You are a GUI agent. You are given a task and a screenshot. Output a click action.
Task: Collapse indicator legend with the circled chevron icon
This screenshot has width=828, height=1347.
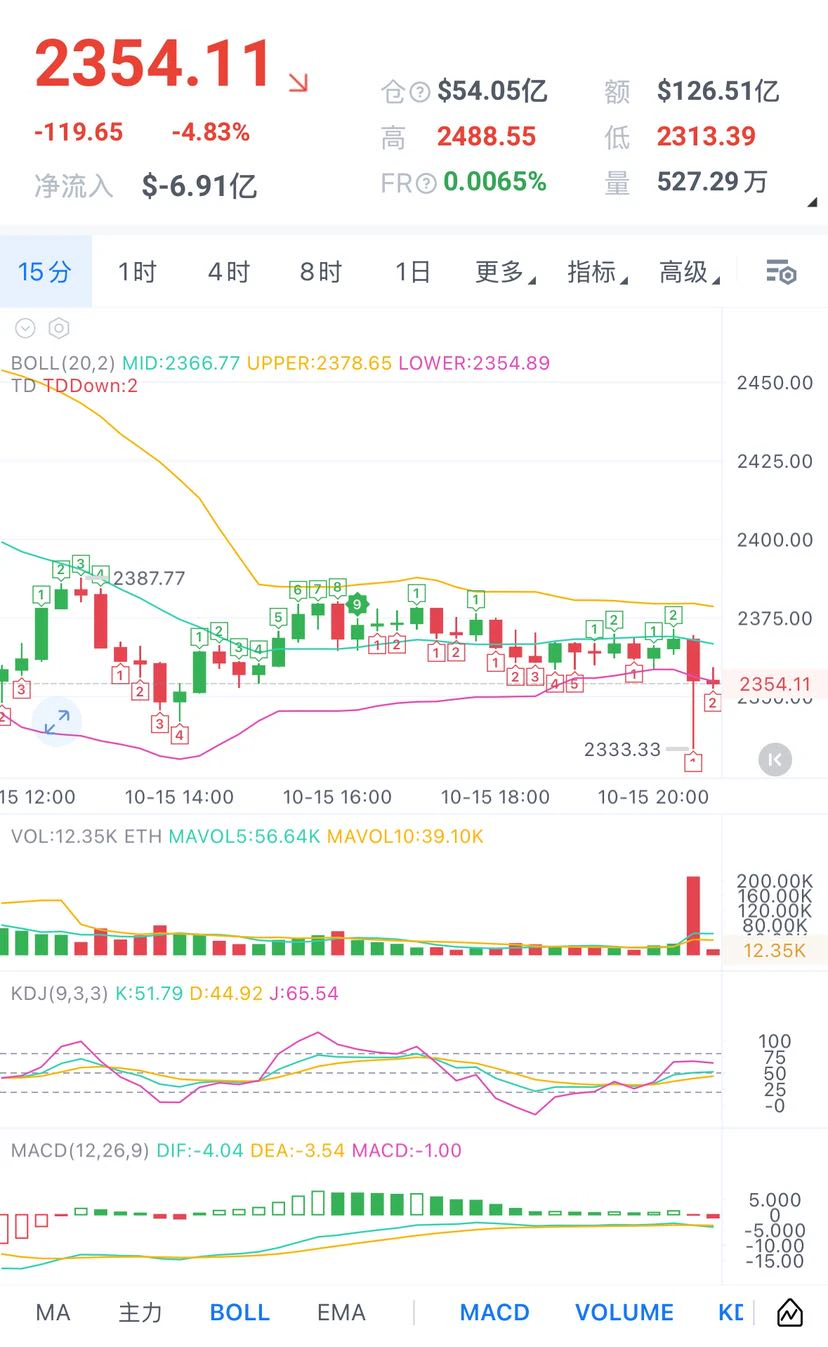coord(25,328)
